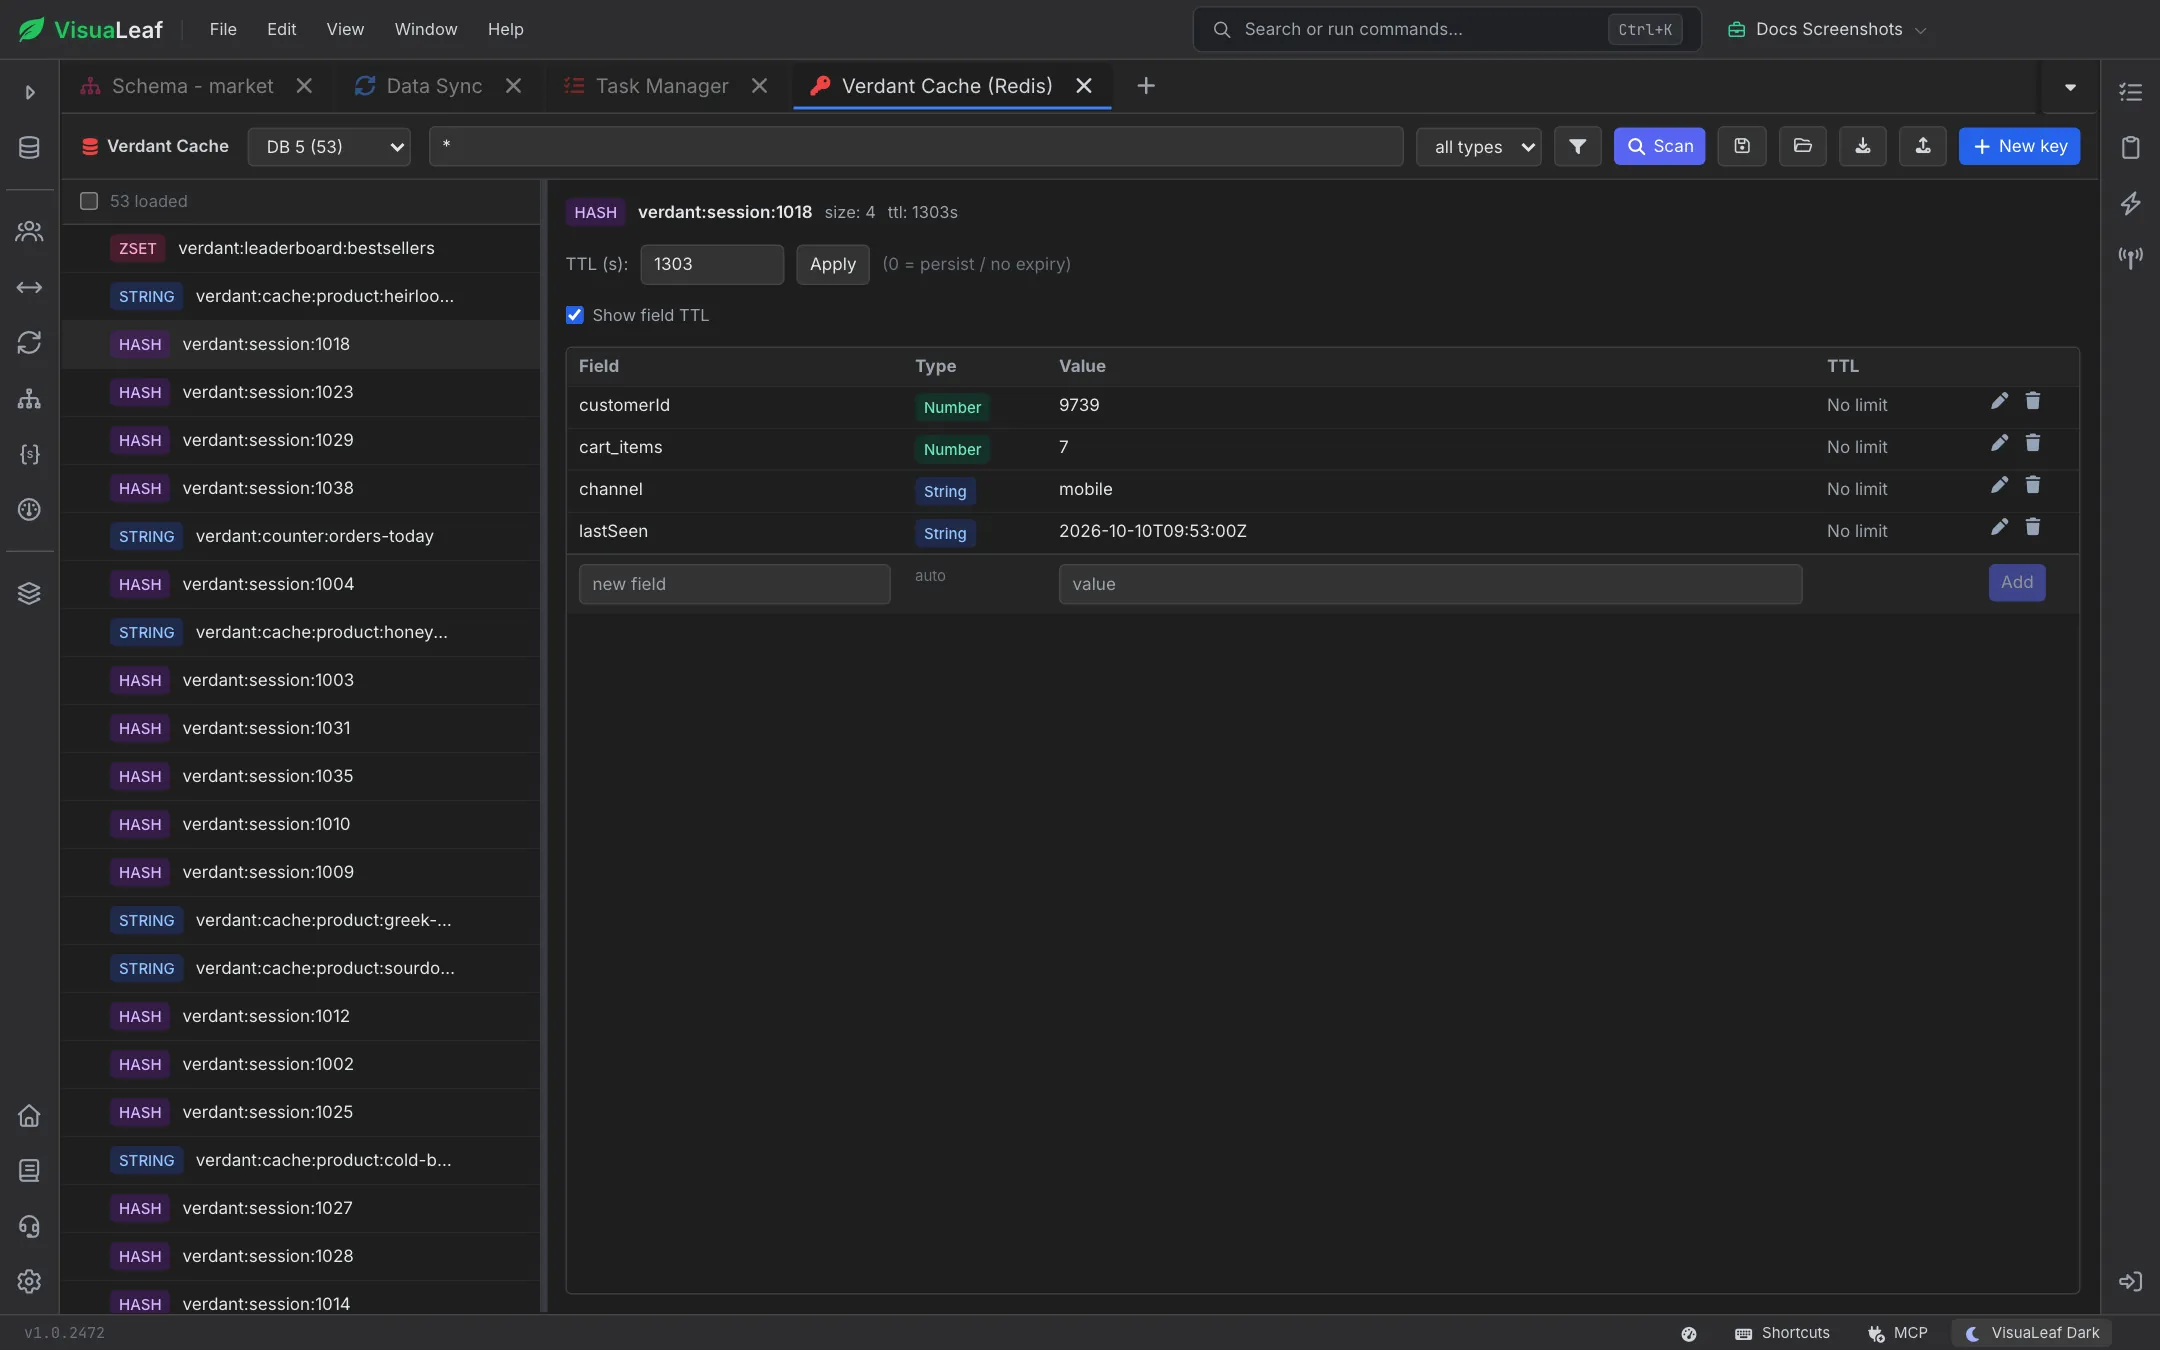This screenshot has width=2160, height=1350.
Task: Click the VisuaLeaf Dark theme switcher
Action: [2032, 1333]
